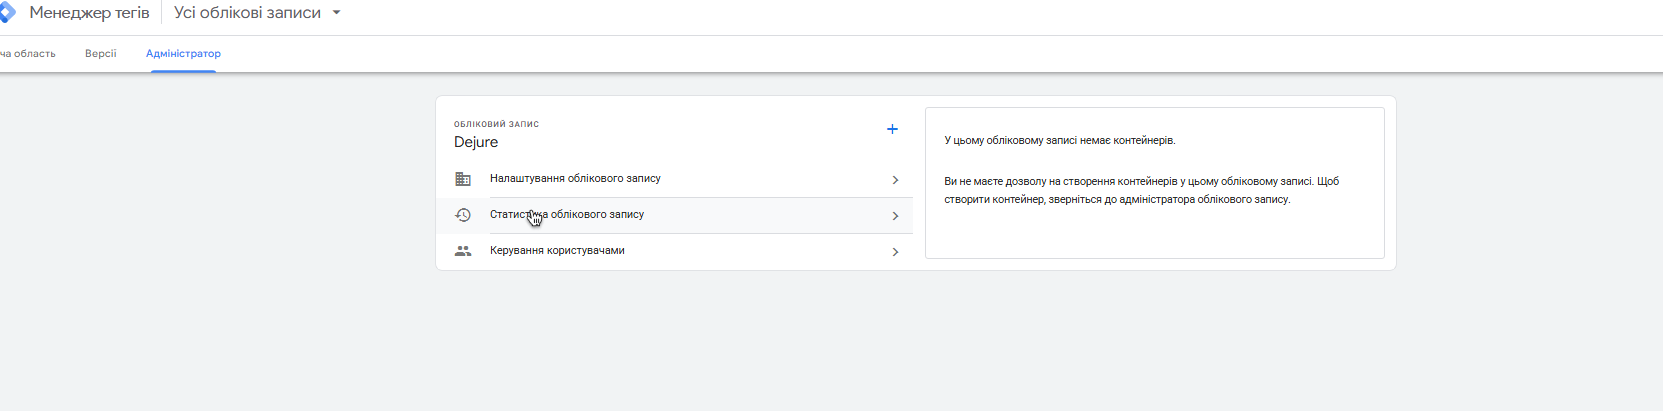Click the 'Менеджер тегів' title

coord(89,13)
